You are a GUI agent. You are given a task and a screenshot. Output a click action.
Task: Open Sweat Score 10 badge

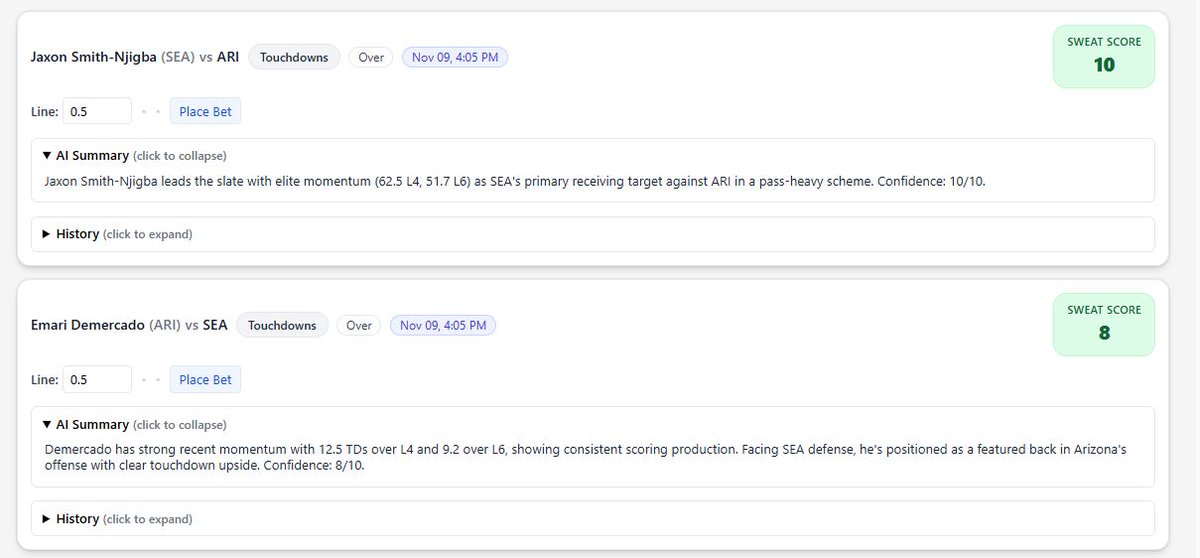coord(1104,56)
